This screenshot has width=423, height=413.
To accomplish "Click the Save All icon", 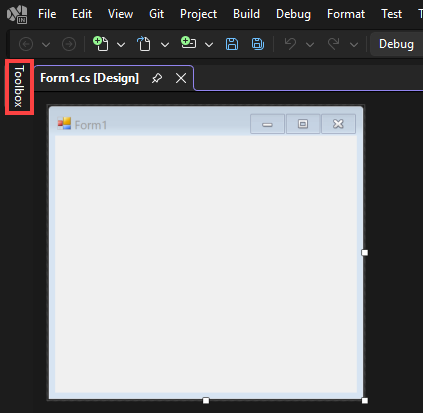I will click(258, 44).
